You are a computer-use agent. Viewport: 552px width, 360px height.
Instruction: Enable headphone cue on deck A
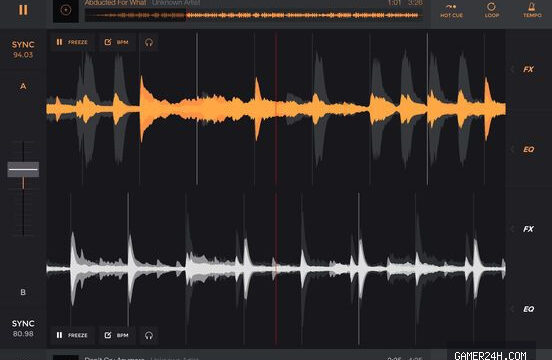coord(149,42)
